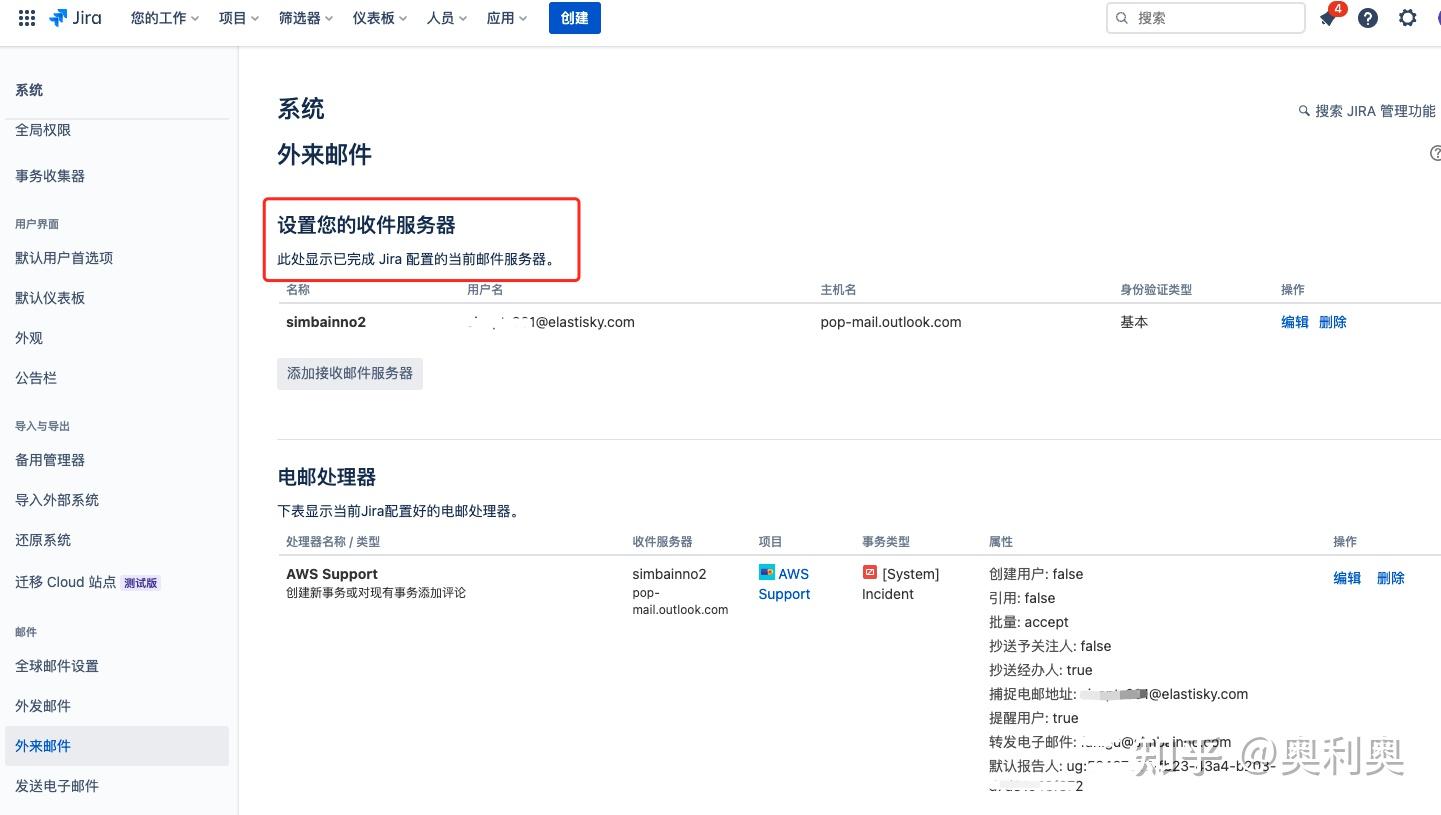Click the 基本 authentication type cell
The image size is (1441, 815).
[x=1134, y=322]
